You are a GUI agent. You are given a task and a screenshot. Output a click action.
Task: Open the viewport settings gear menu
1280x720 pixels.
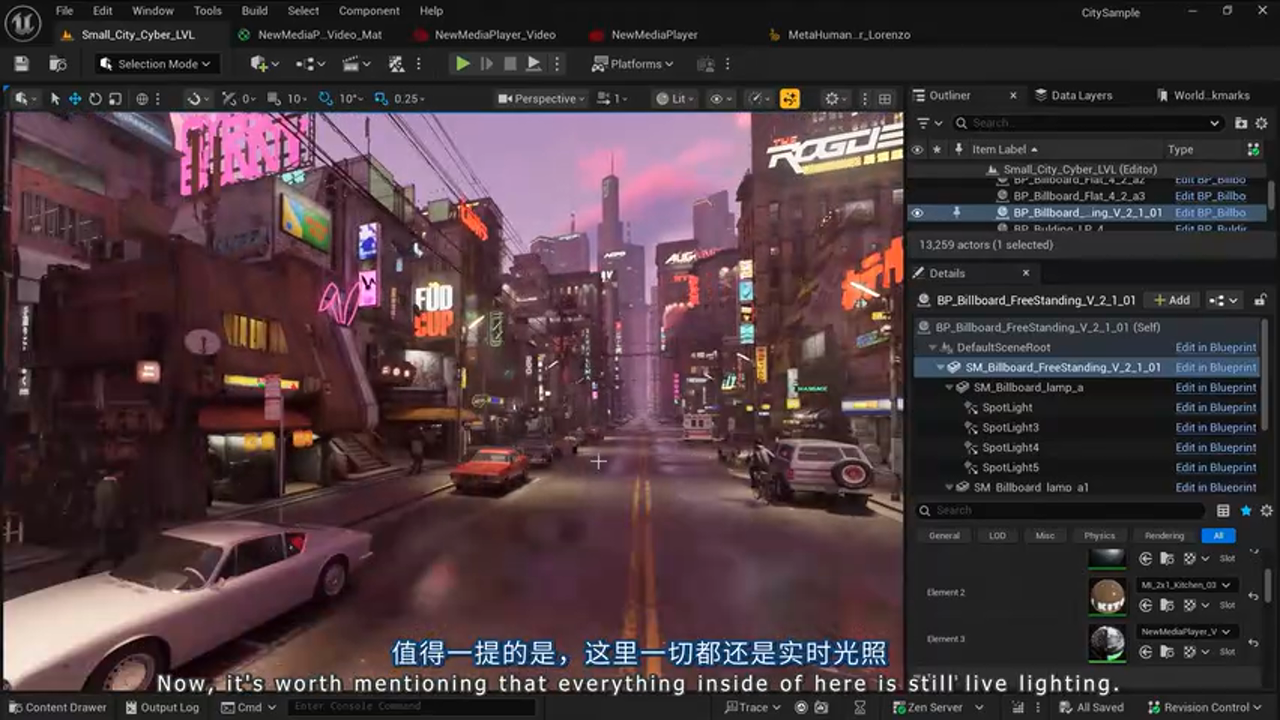[x=833, y=99]
